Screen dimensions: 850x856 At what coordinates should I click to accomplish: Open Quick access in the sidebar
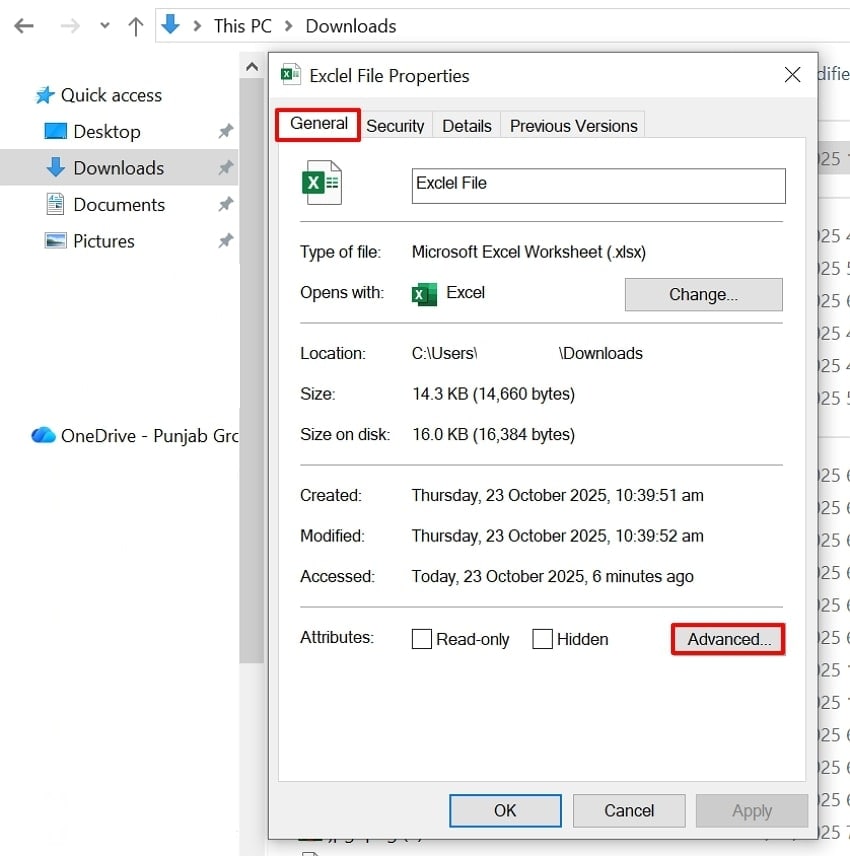[111, 96]
